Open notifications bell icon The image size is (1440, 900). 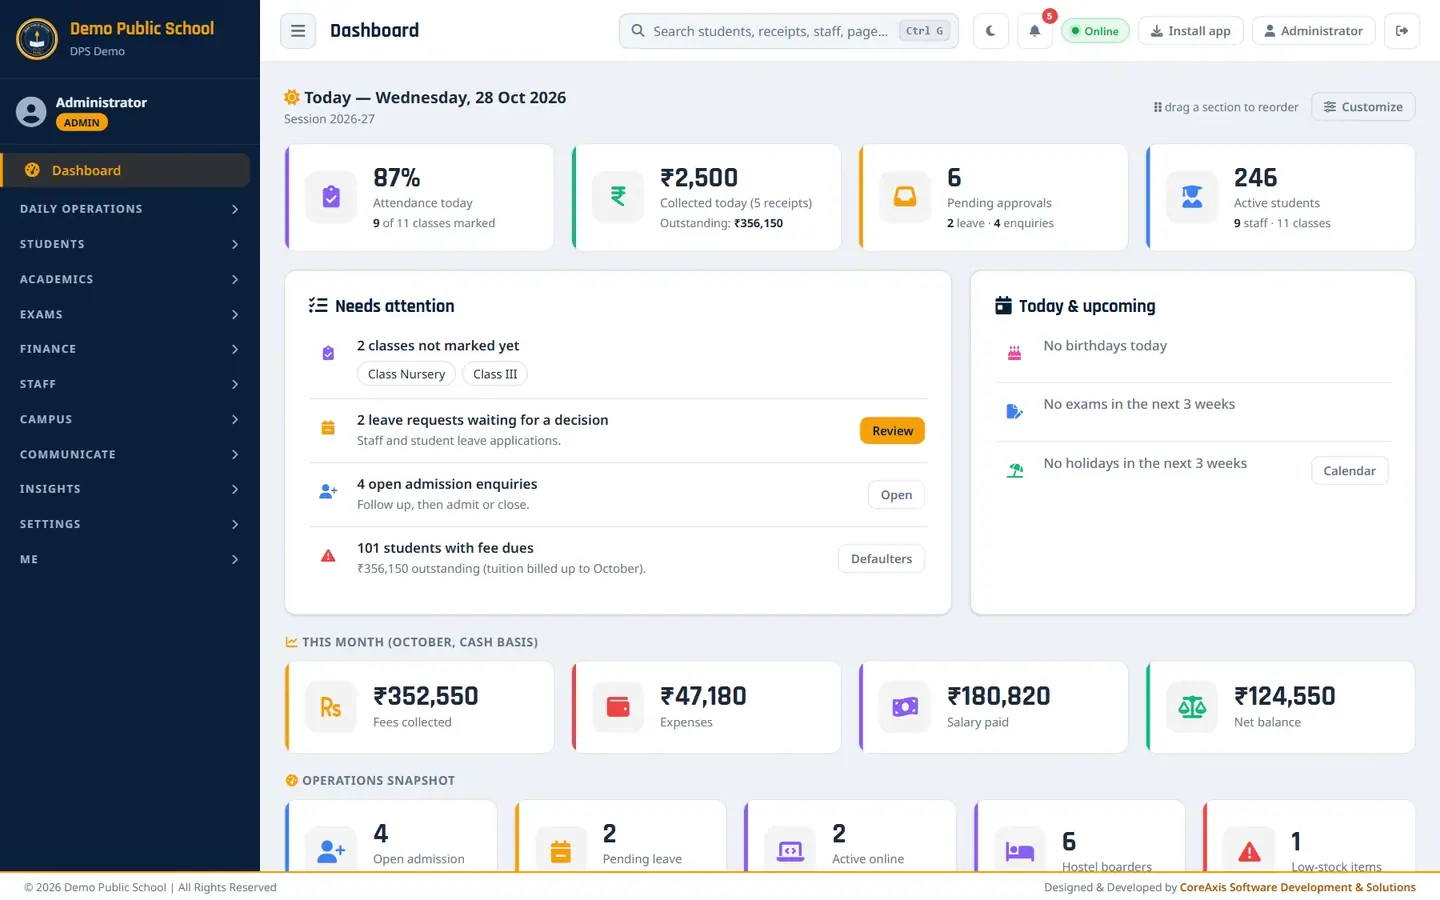1035,31
